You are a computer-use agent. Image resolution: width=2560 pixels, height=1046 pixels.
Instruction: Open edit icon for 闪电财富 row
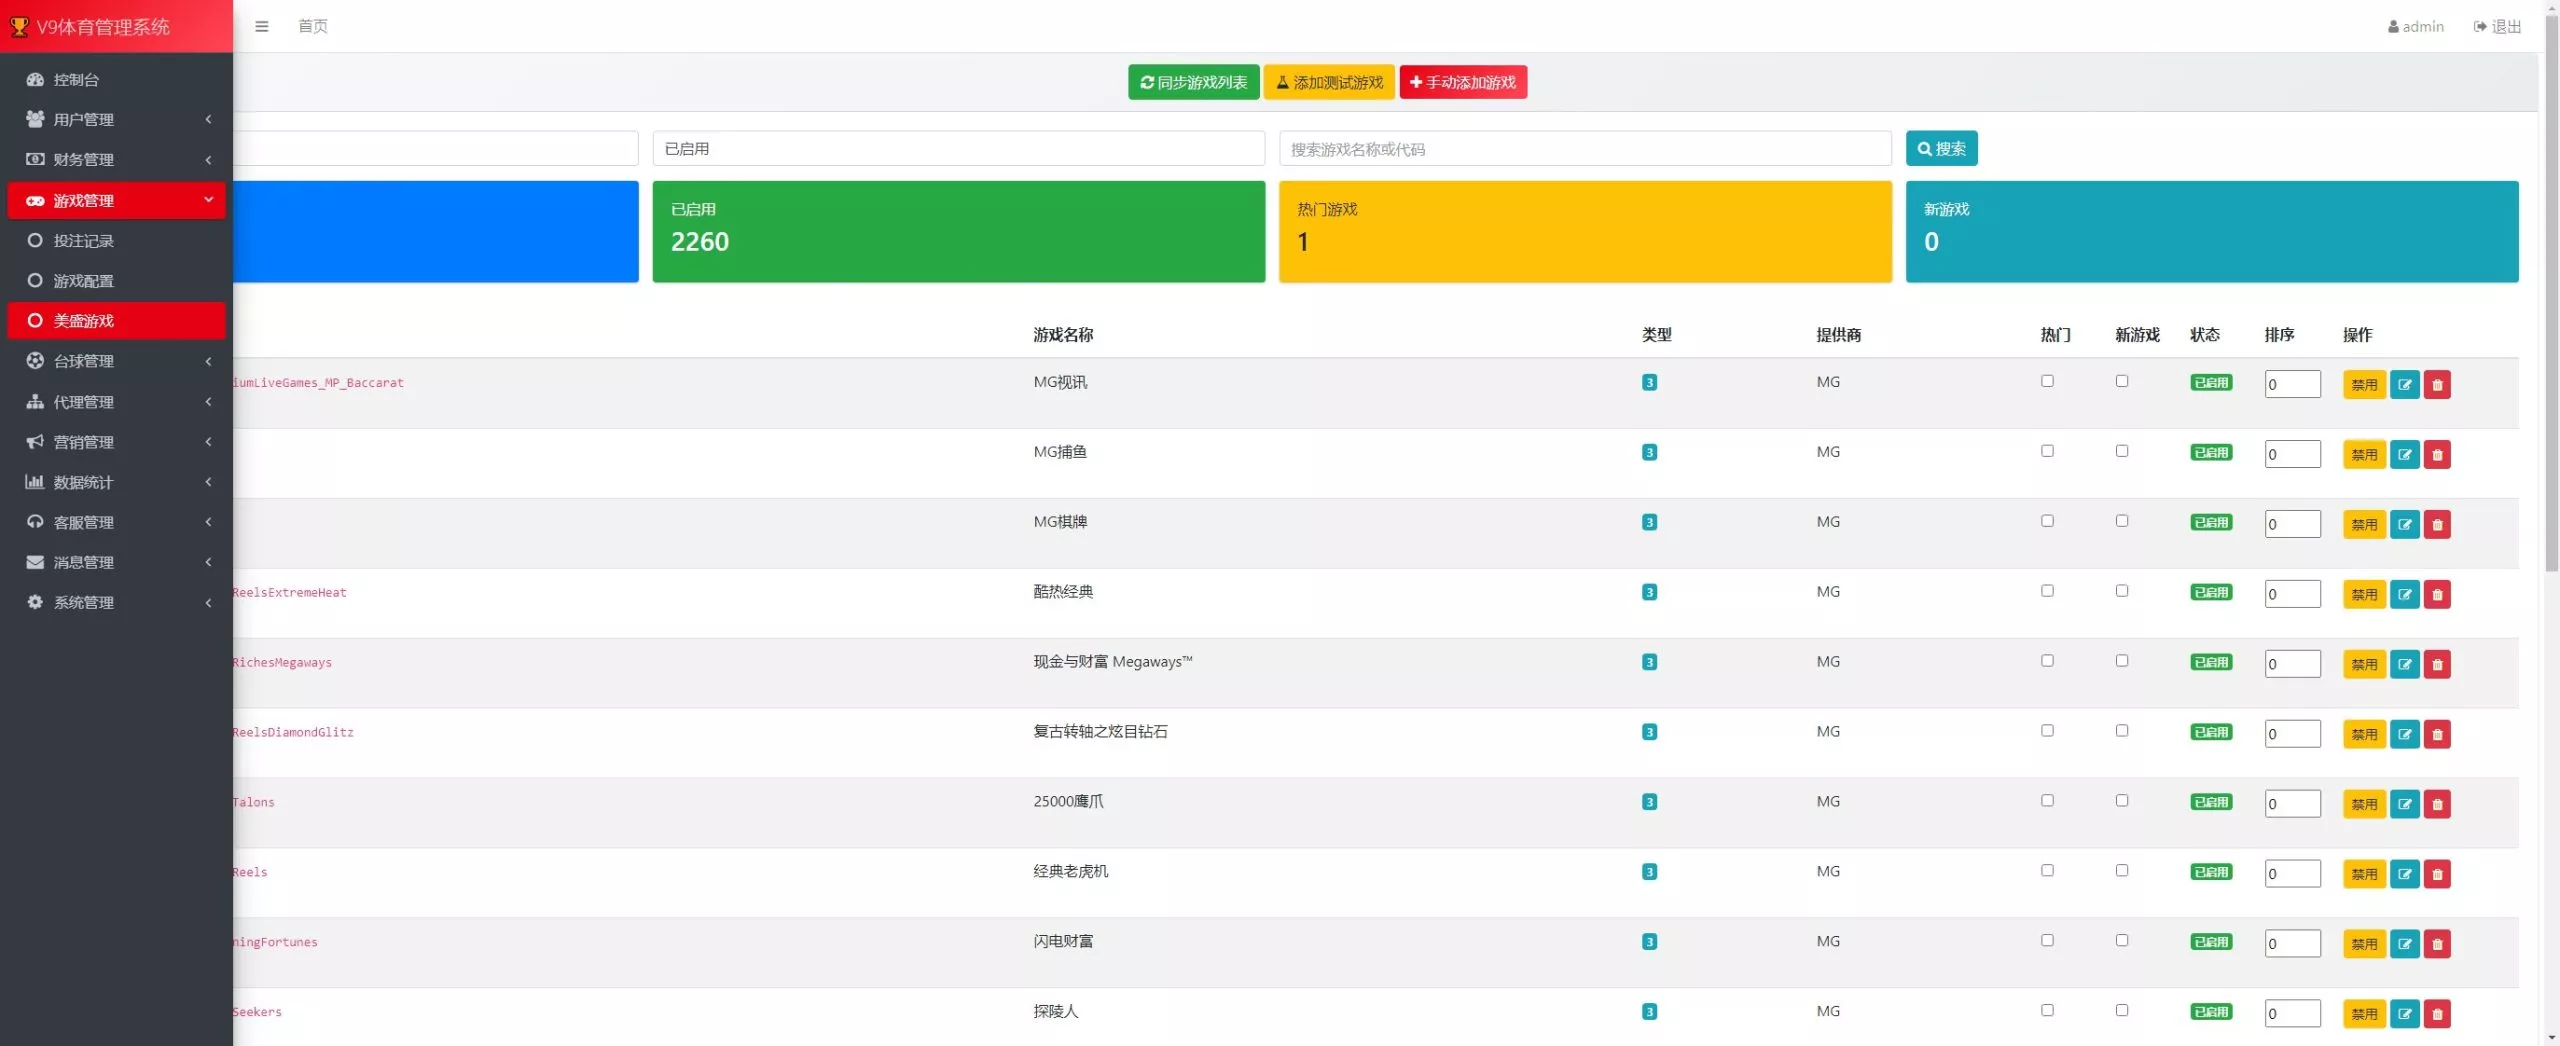click(x=2404, y=944)
